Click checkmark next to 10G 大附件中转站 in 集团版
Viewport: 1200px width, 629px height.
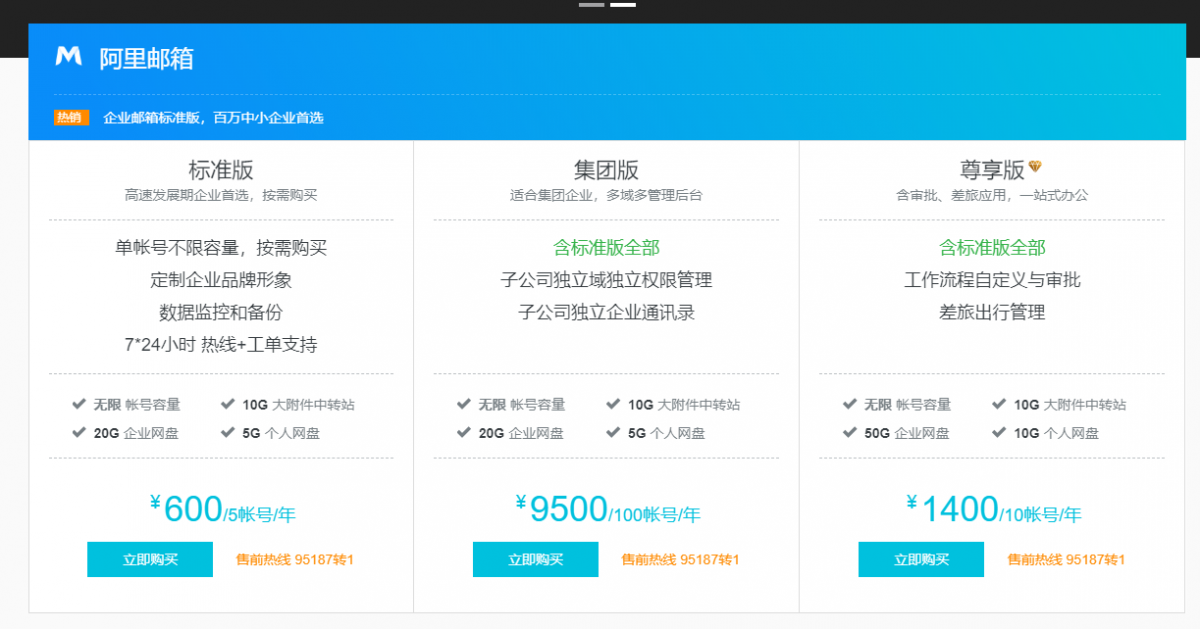(x=613, y=404)
